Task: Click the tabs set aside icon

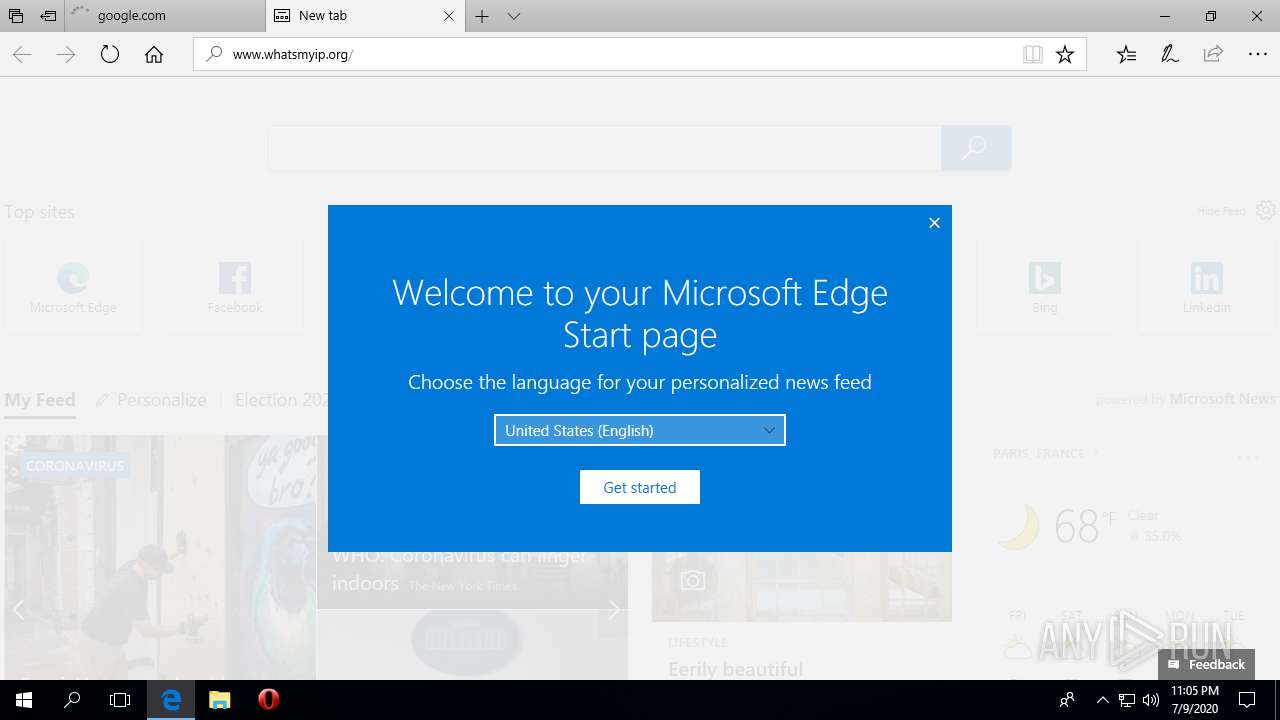Action: pos(15,16)
